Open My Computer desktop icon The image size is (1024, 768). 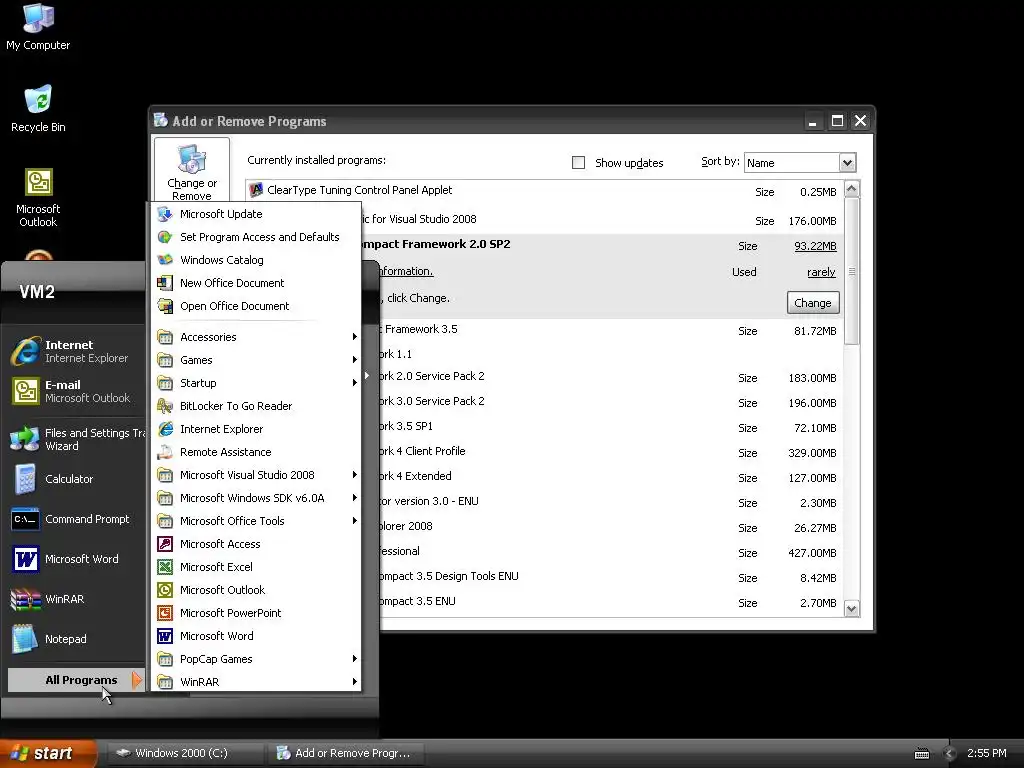pyautogui.click(x=38, y=27)
